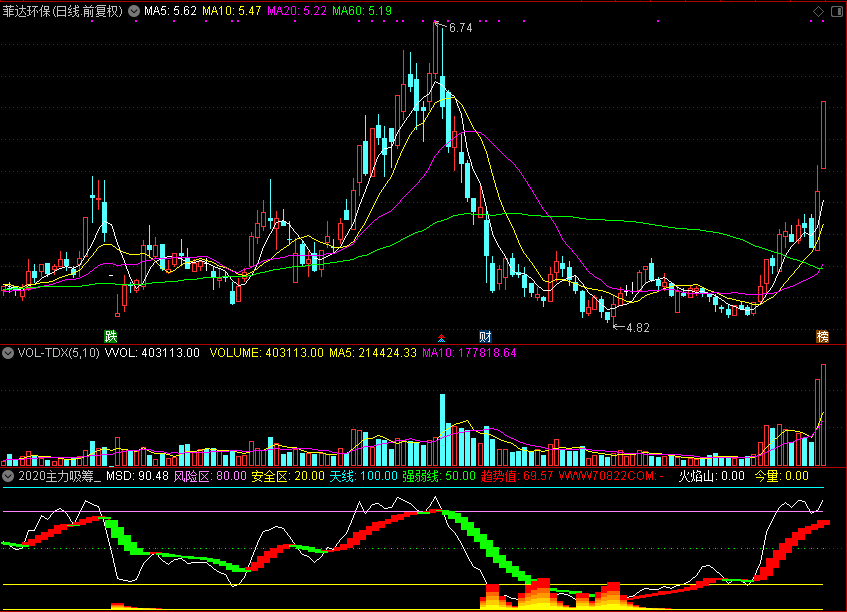Select the MA5 moving average label
This screenshot has width=847, height=612.
pos(169,11)
